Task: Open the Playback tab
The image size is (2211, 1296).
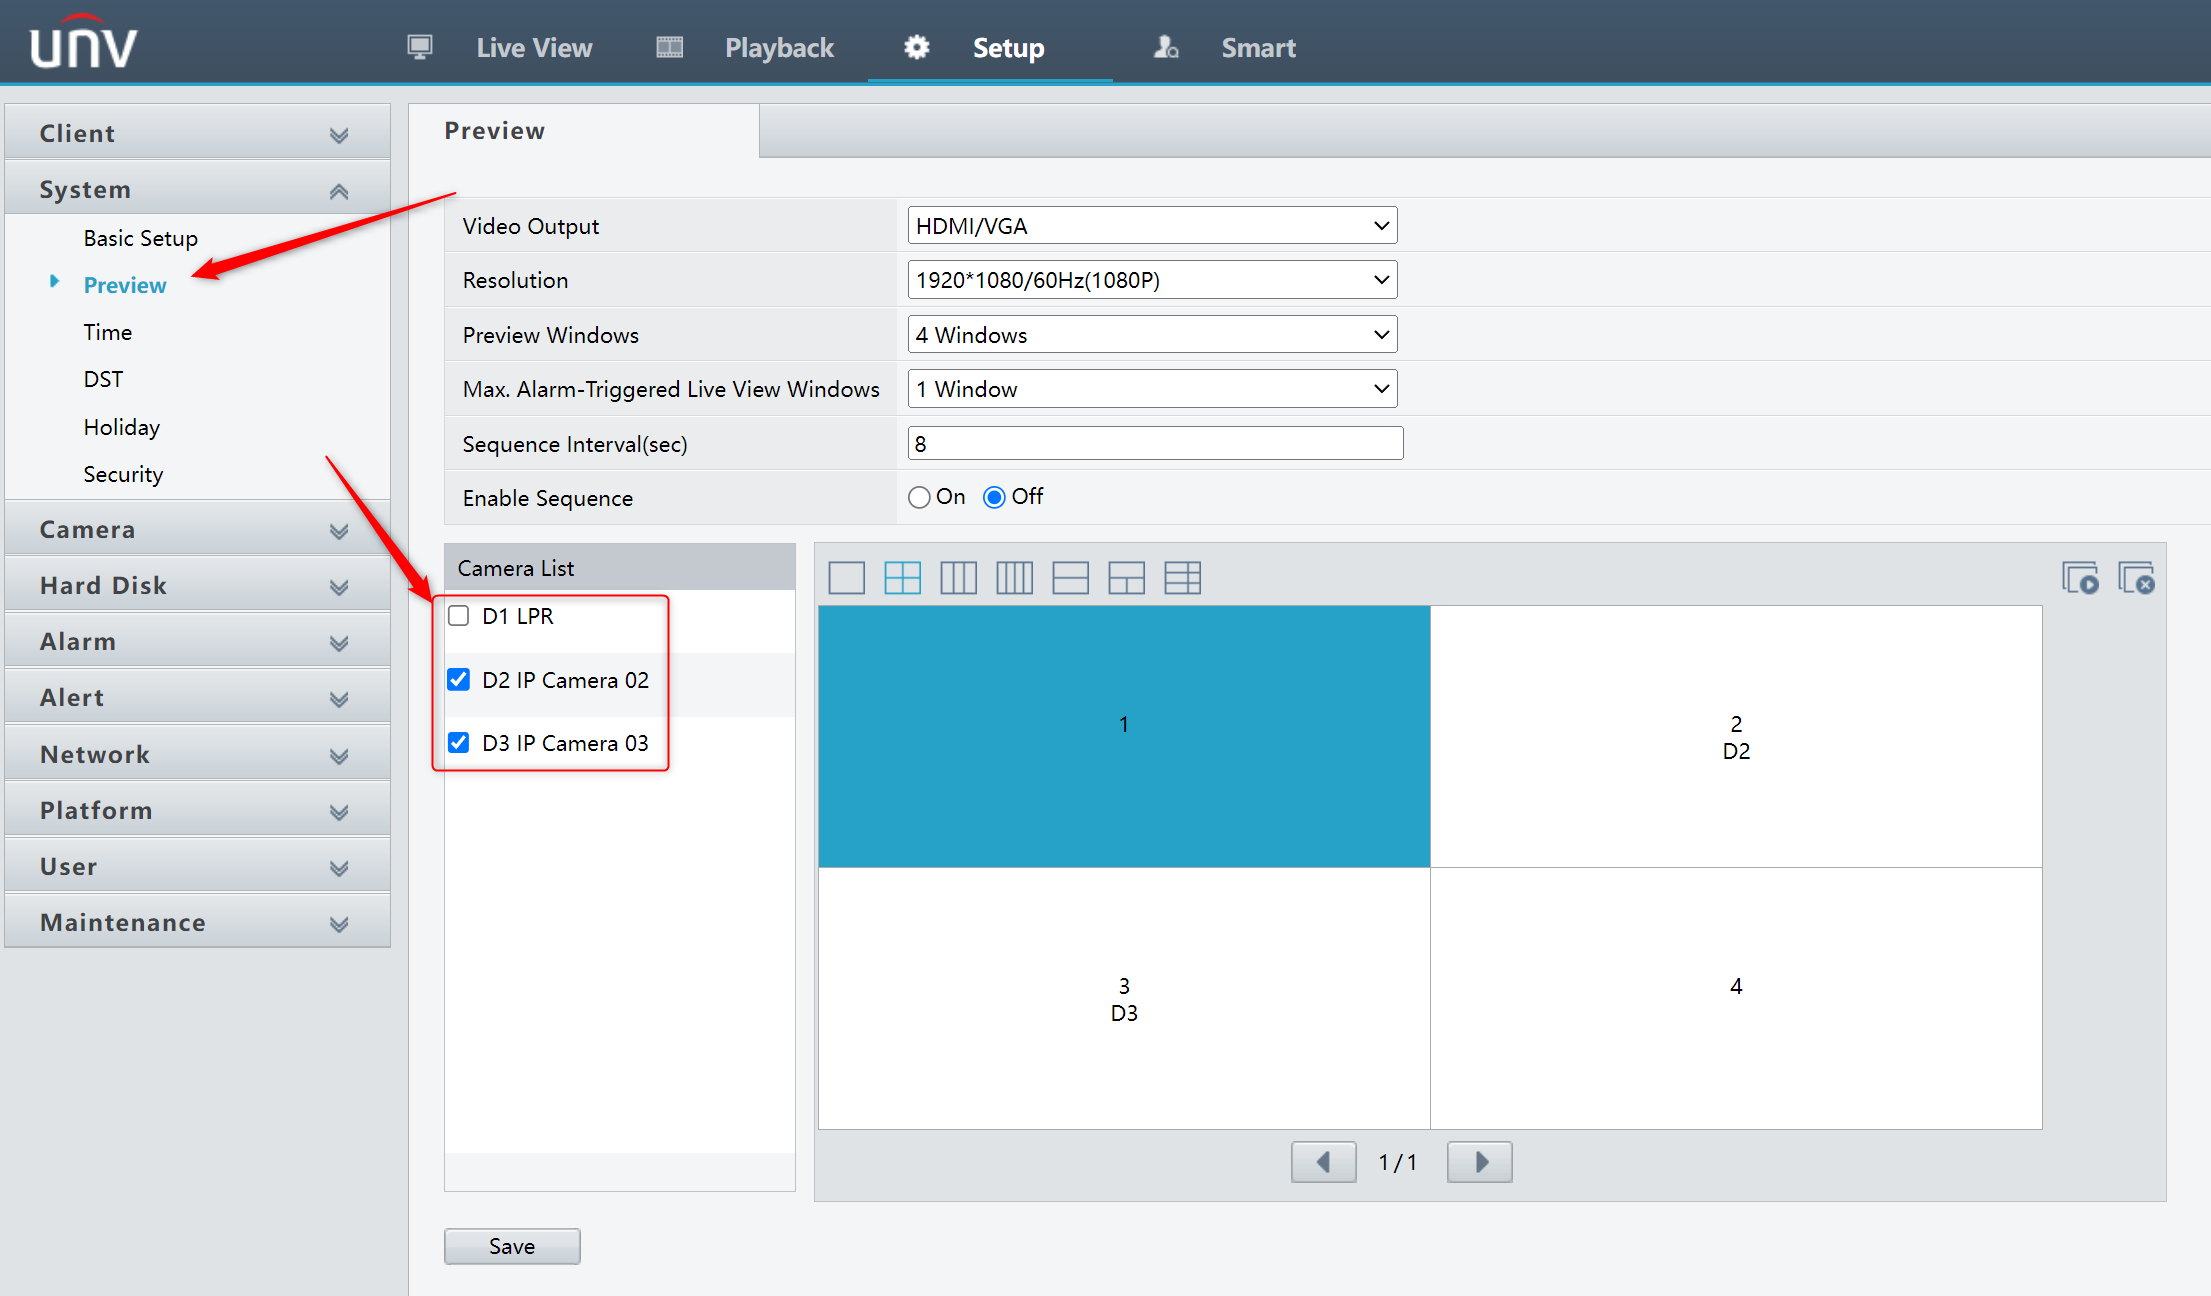Action: click(x=778, y=48)
